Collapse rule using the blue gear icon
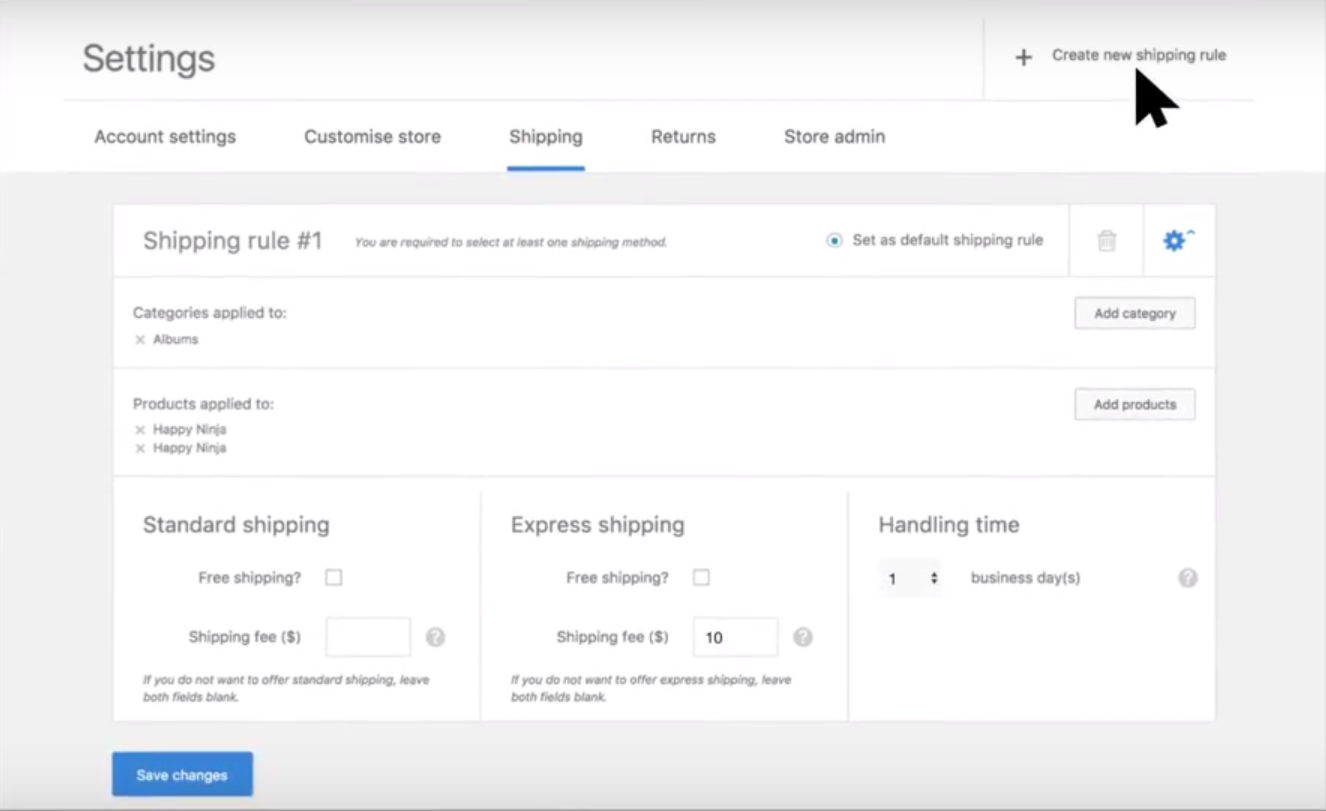 pyautogui.click(x=1178, y=240)
